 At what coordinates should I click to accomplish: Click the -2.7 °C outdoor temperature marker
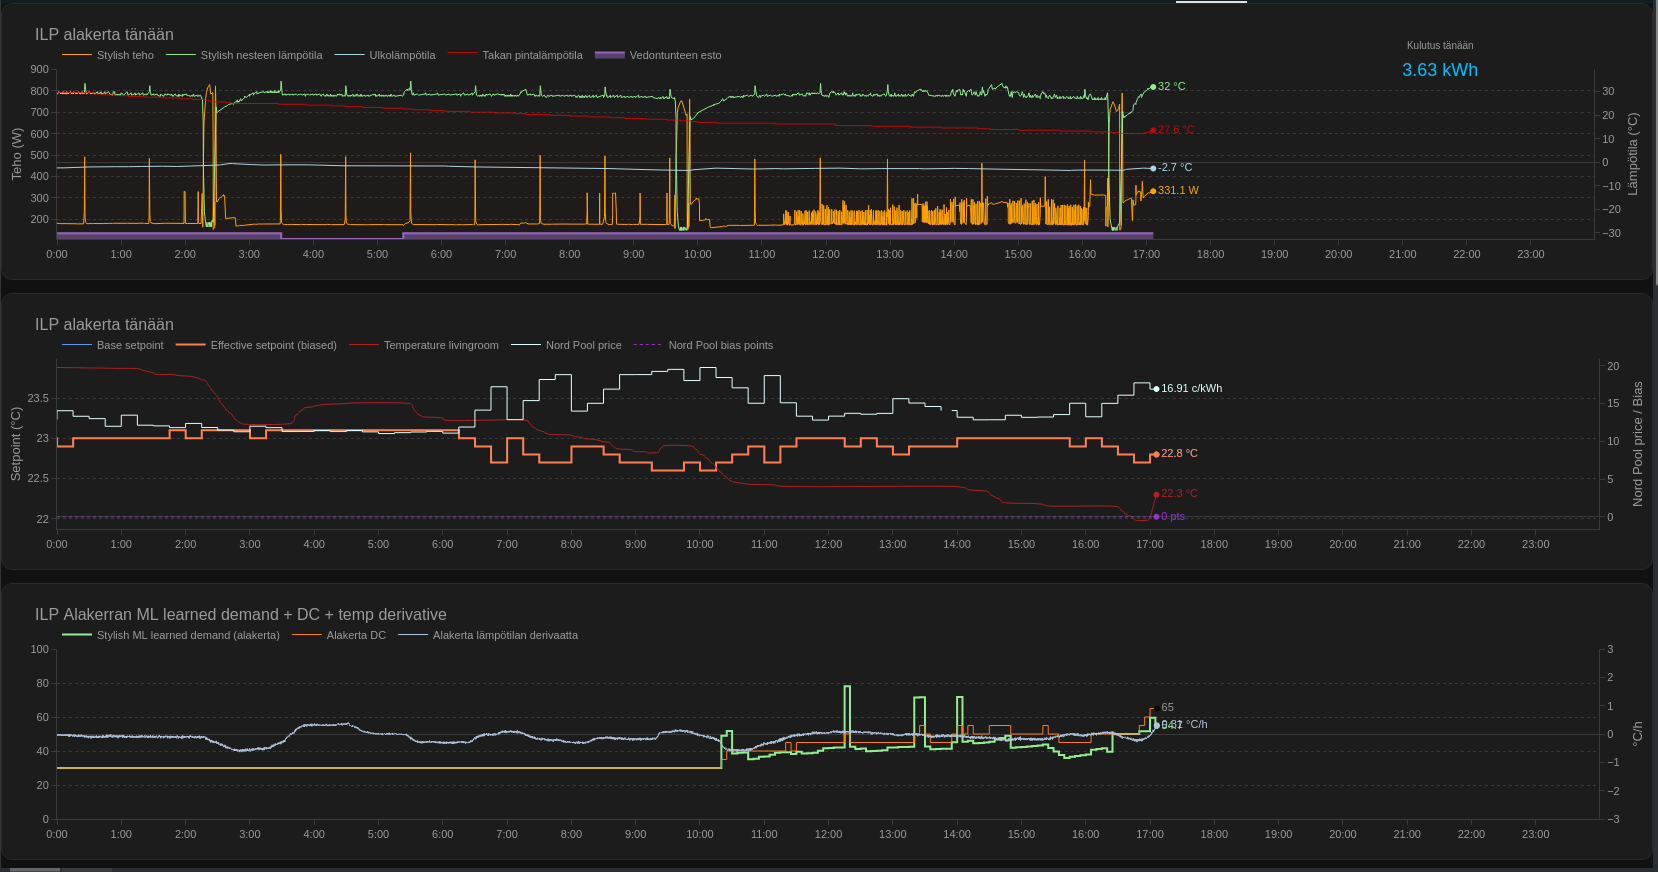(x=1153, y=168)
